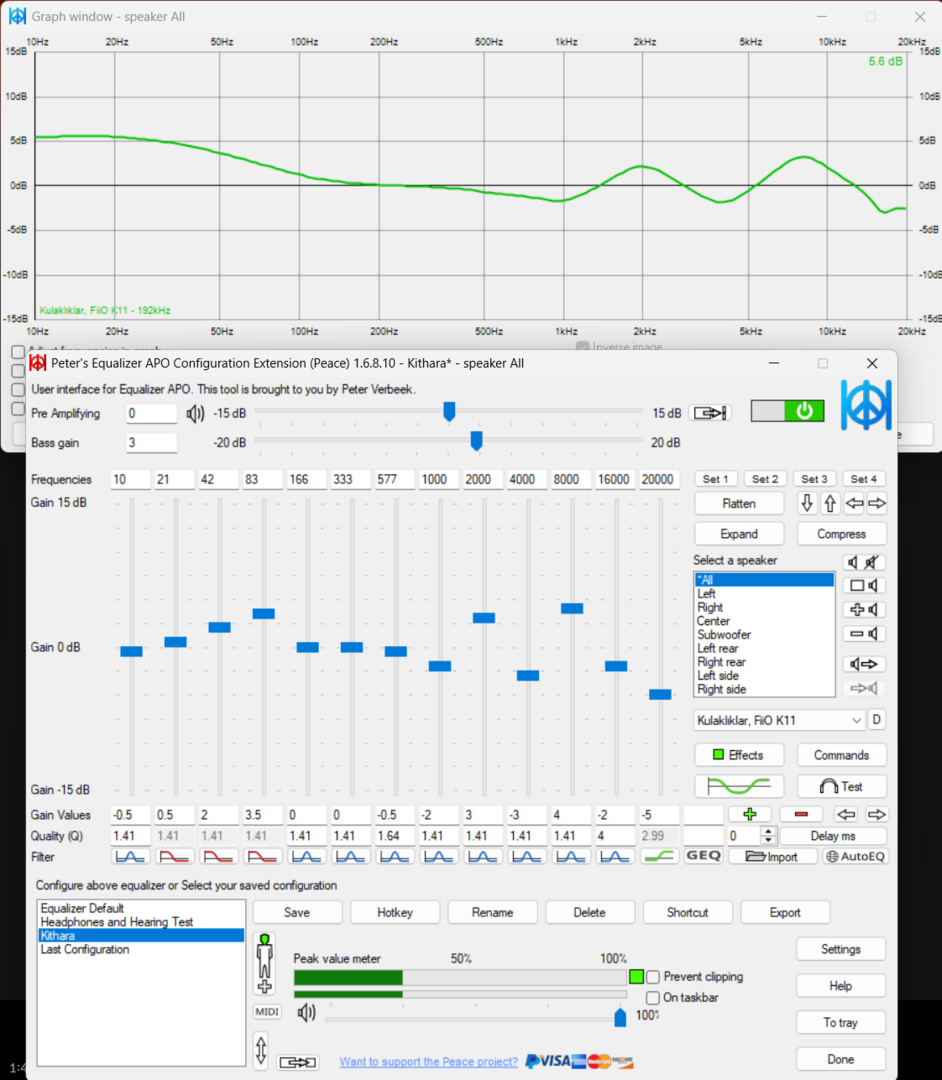This screenshot has height=1080, width=942.
Task: Open the Settings button
Action: pos(841,949)
